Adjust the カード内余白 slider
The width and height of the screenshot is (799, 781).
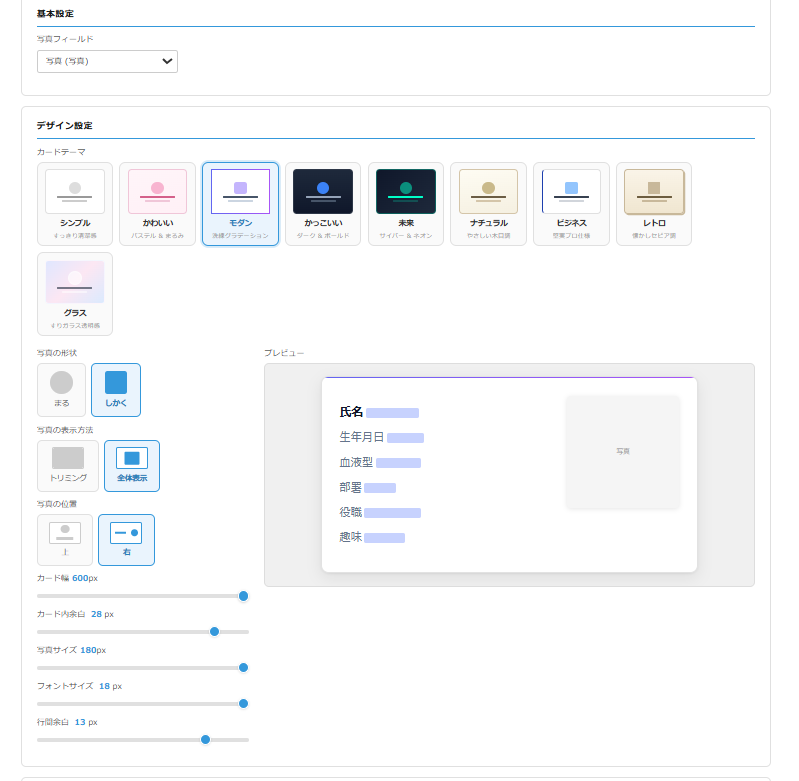pyautogui.click(x=143, y=632)
